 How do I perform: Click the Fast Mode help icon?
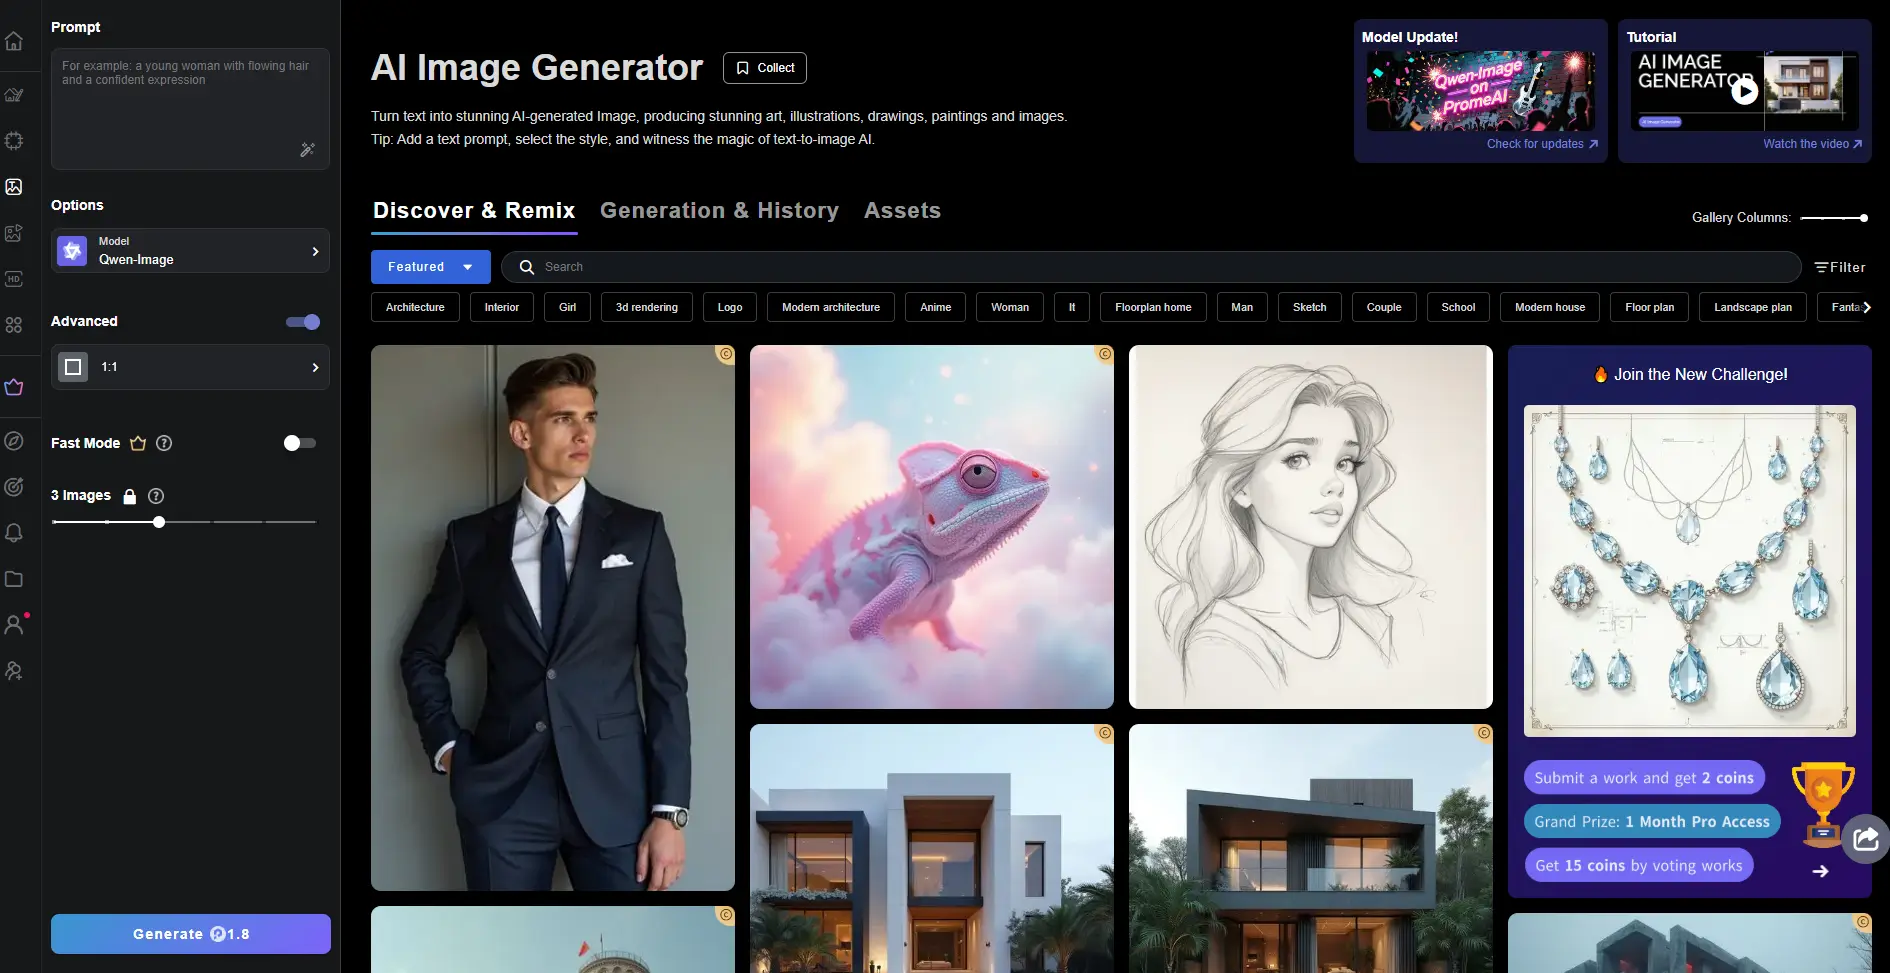[x=164, y=443]
